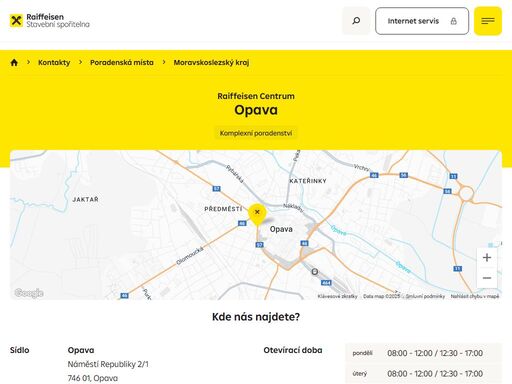Click the Kateřinky district label on map
The height and width of the screenshot is (384, 512).
308,181
